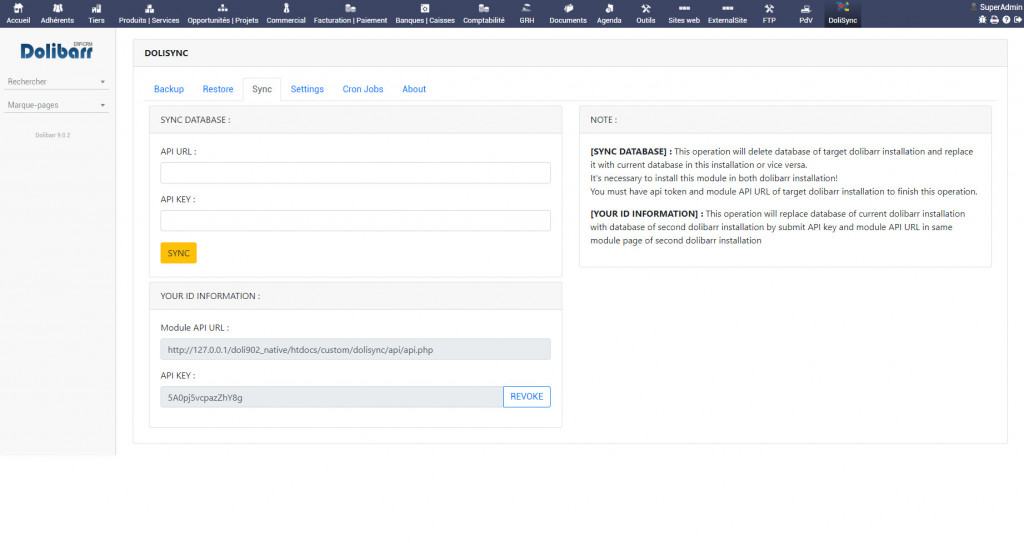Image resolution: width=1024 pixels, height=543 pixels.
Task: Click the API URL input field
Action: pos(355,173)
